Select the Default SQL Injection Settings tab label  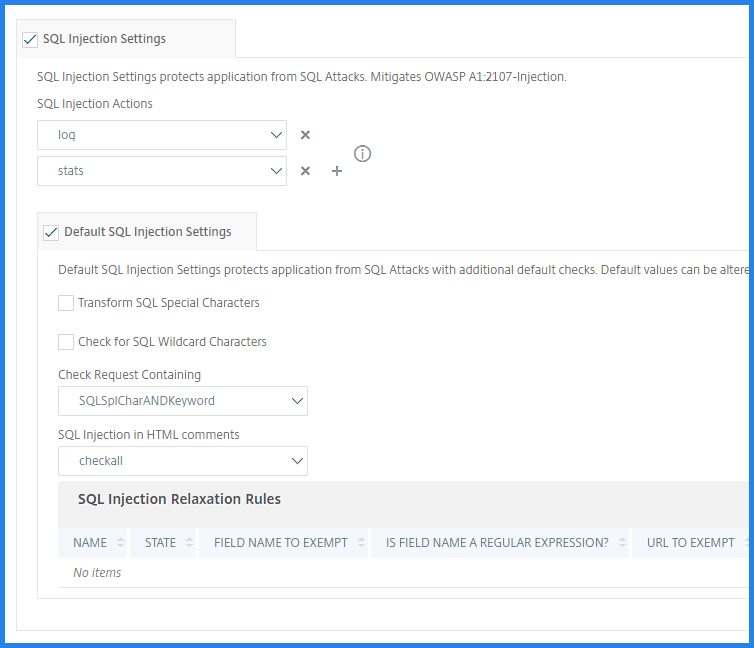pos(147,232)
